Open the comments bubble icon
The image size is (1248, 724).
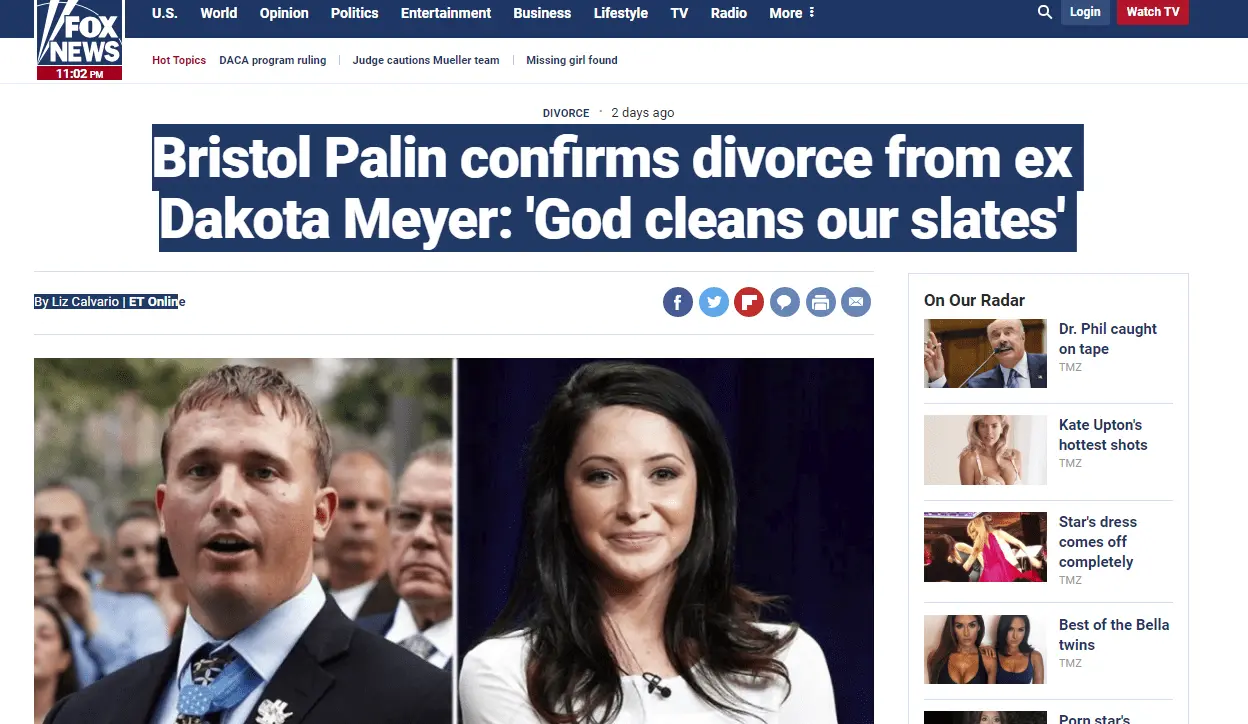point(785,302)
